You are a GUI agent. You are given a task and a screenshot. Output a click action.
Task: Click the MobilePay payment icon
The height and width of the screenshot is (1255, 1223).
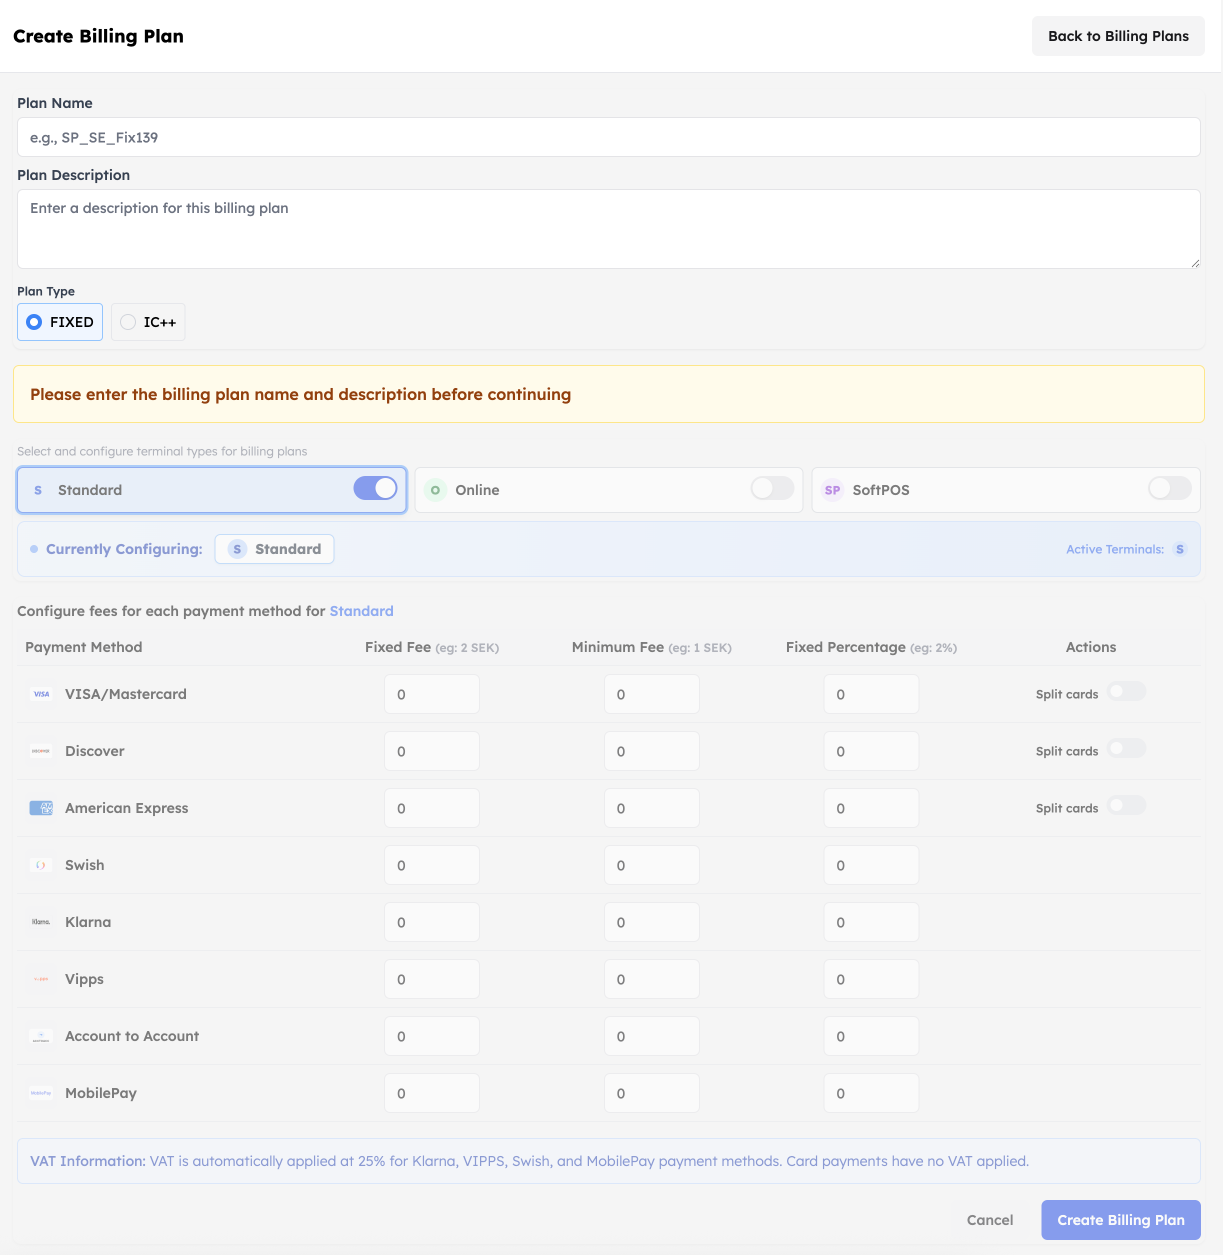41,1092
